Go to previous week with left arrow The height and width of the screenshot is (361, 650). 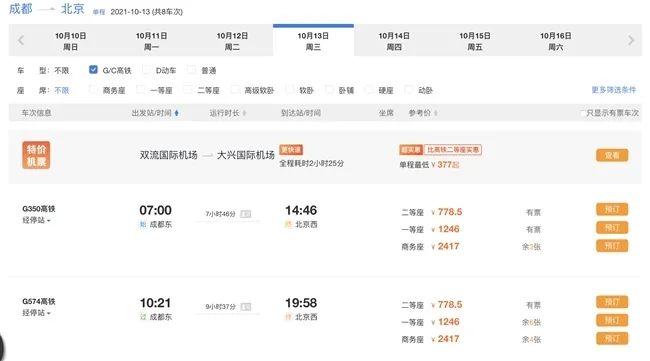[x=21, y=41]
